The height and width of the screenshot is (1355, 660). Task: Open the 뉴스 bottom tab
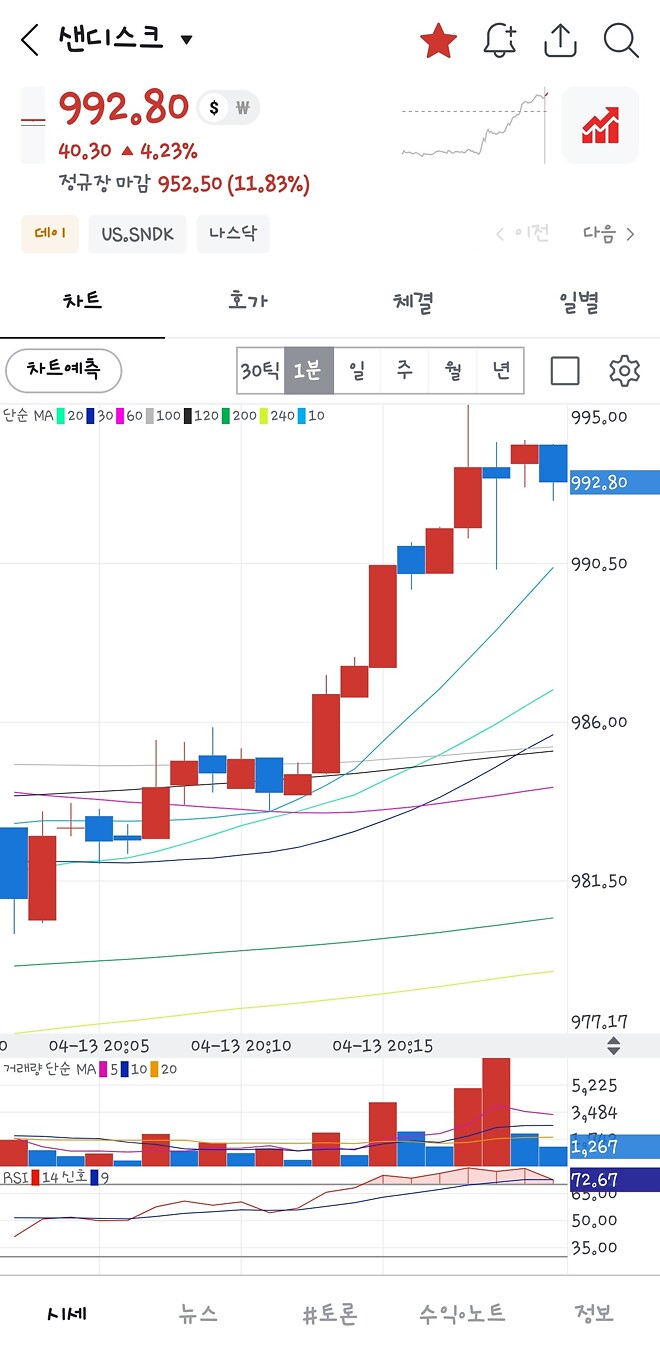[198, 1313]
